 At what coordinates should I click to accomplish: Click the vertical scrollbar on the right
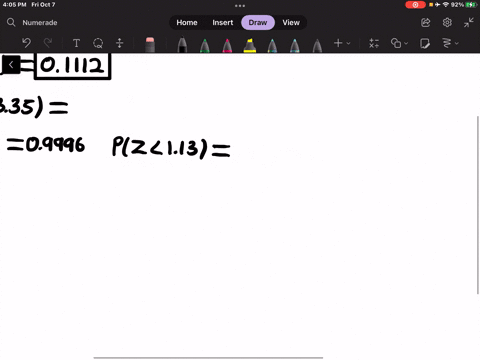coord(478,205)
